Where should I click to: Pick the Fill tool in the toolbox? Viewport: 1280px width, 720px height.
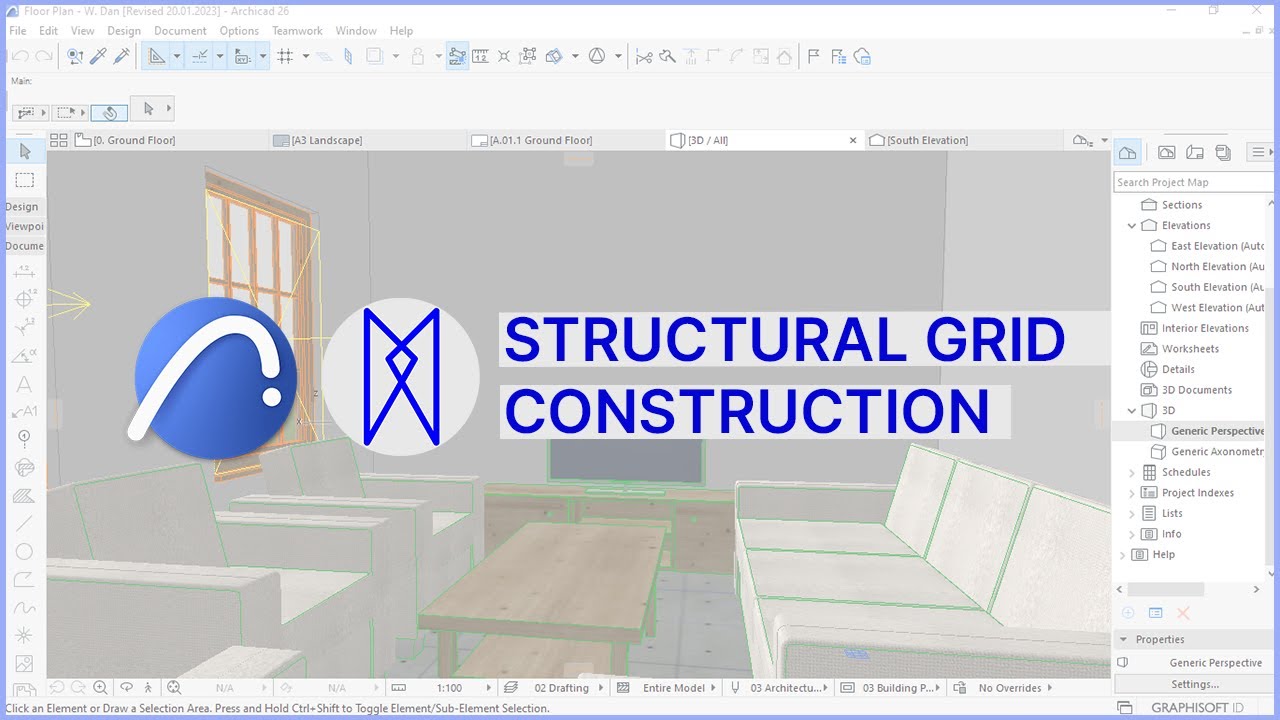point(25,495)
